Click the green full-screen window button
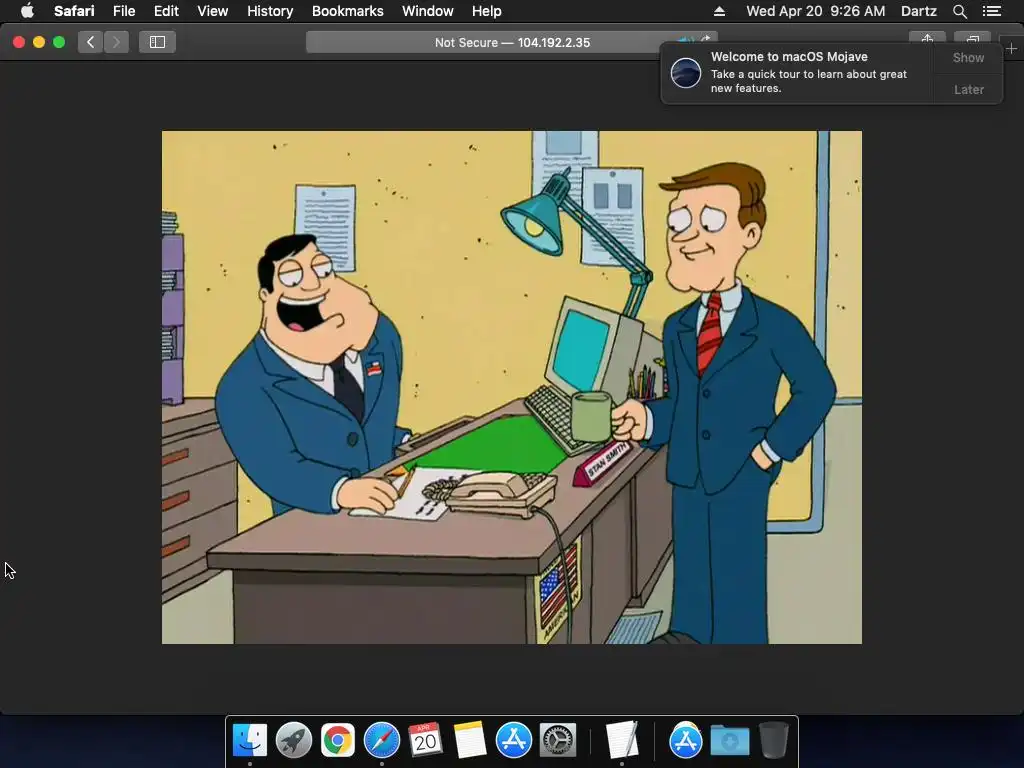 59,42
